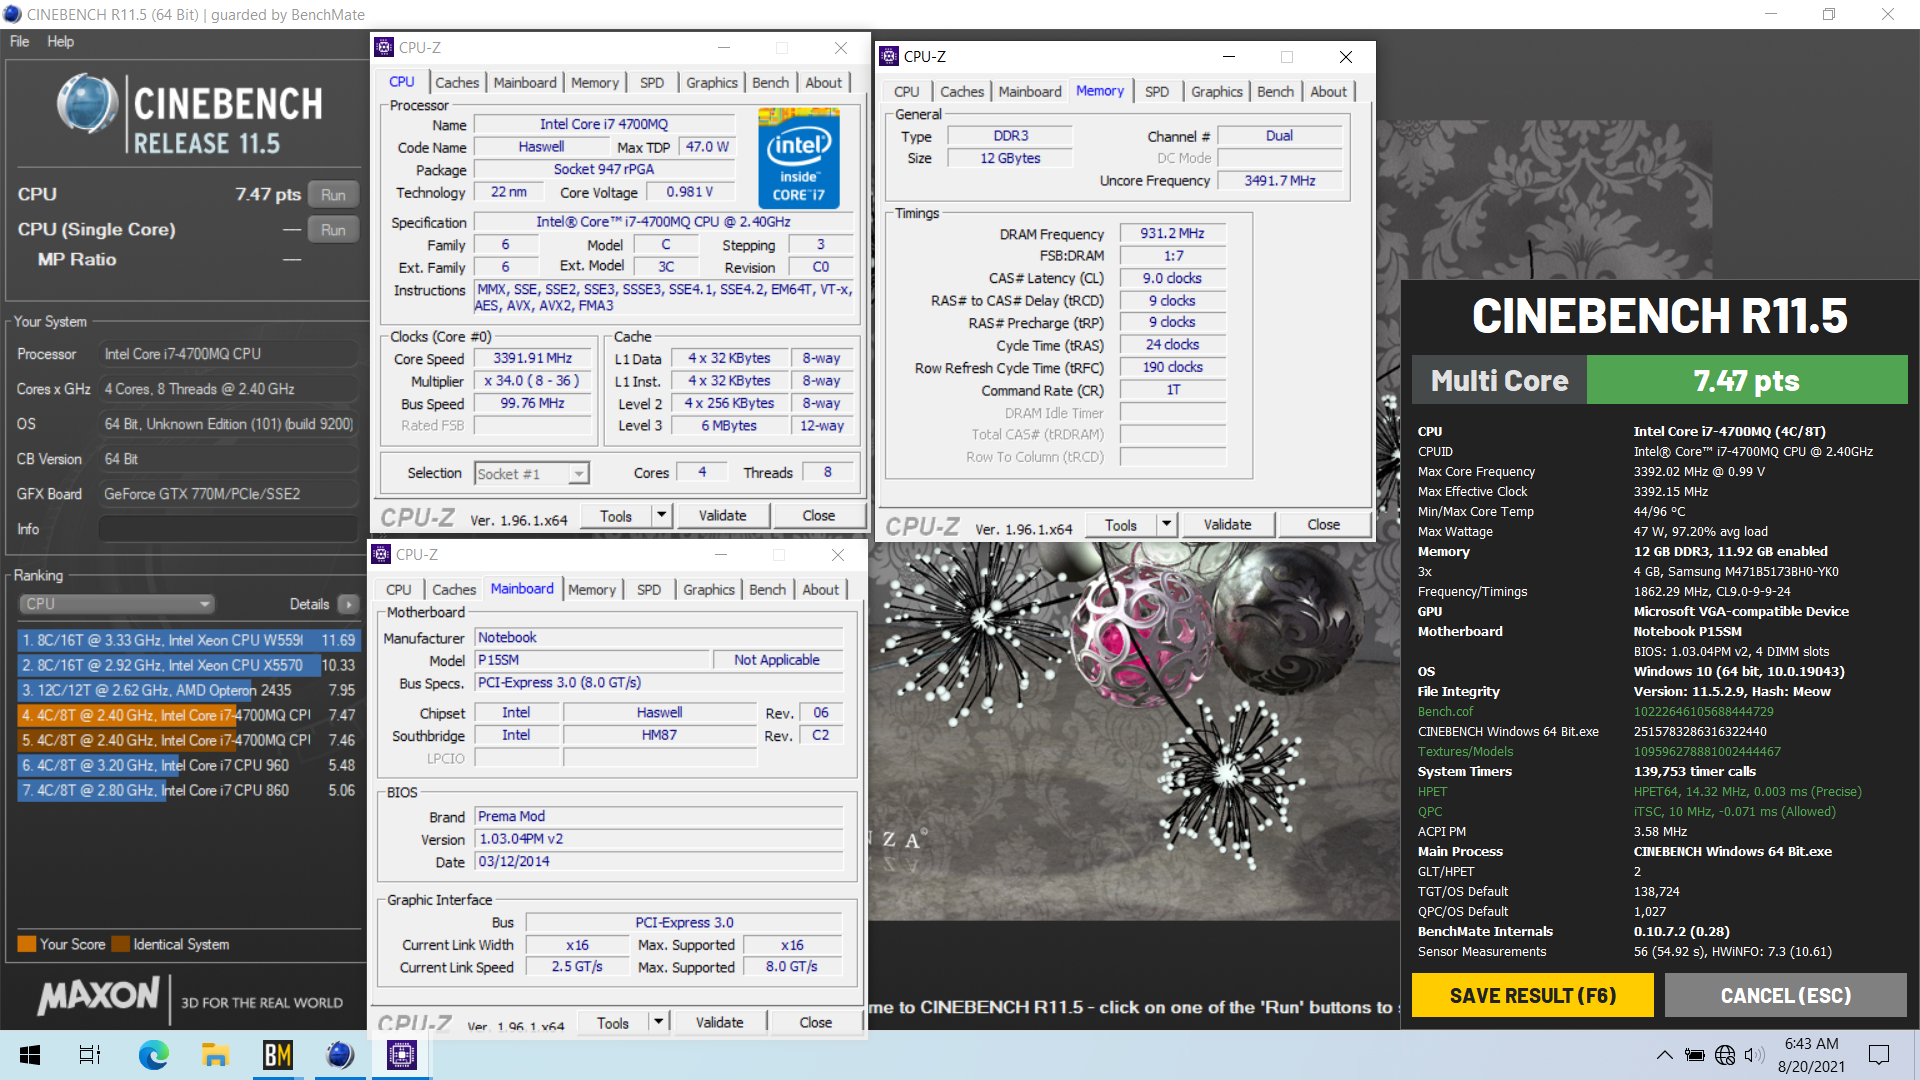Click Tools button in Mainboard window
The width and height of the screenshot is (1920, 1080).
(x=613, y=1023)
